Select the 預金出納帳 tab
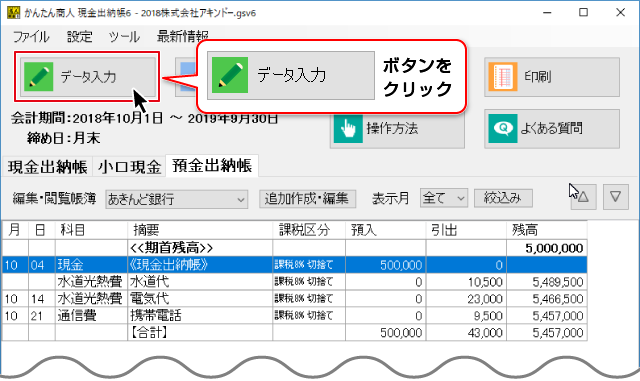The width and height of the screenshot is (640, 381). tap(212, 166)
